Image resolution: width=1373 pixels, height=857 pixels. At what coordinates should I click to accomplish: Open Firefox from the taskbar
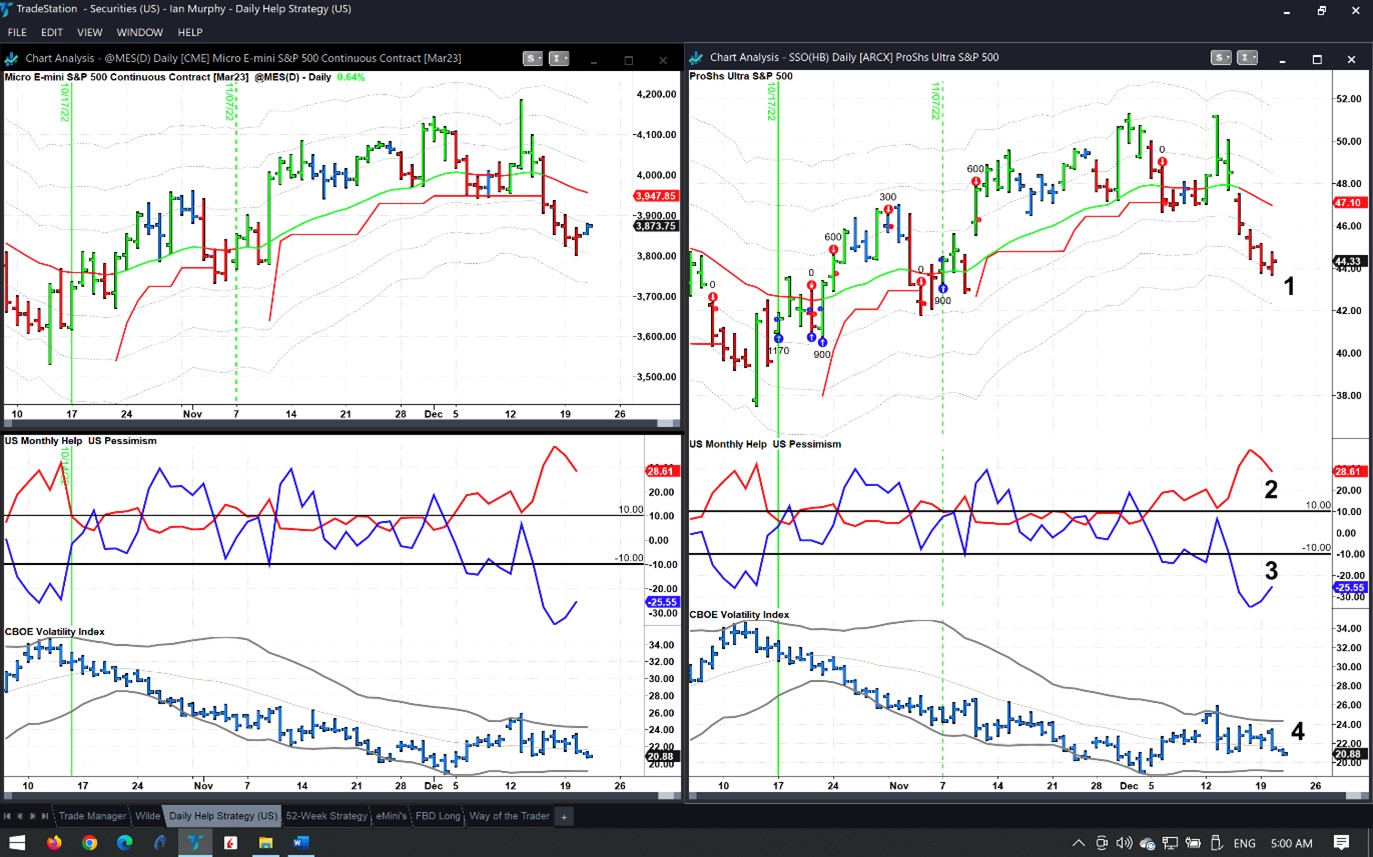(x=54, y=842)
